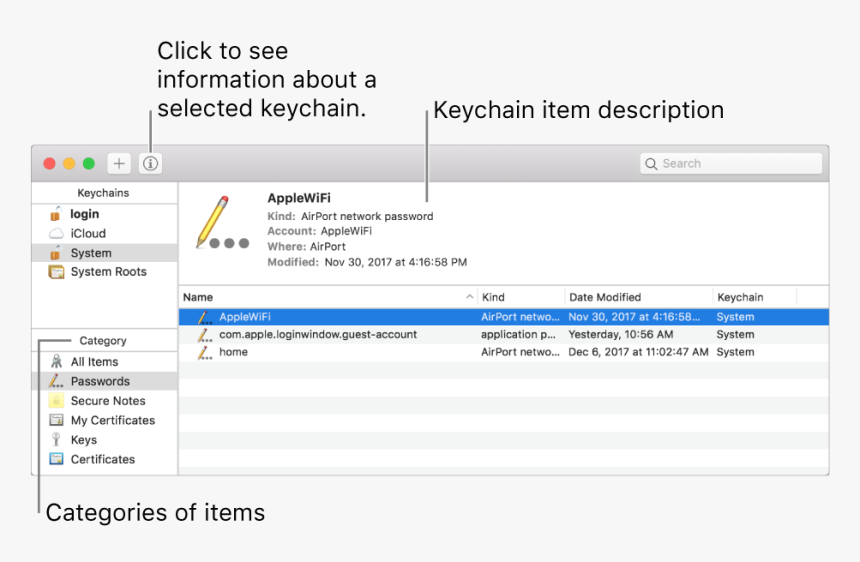The image size is (860, 562).
Task: Show the All Items category
Action: point(104,362)
